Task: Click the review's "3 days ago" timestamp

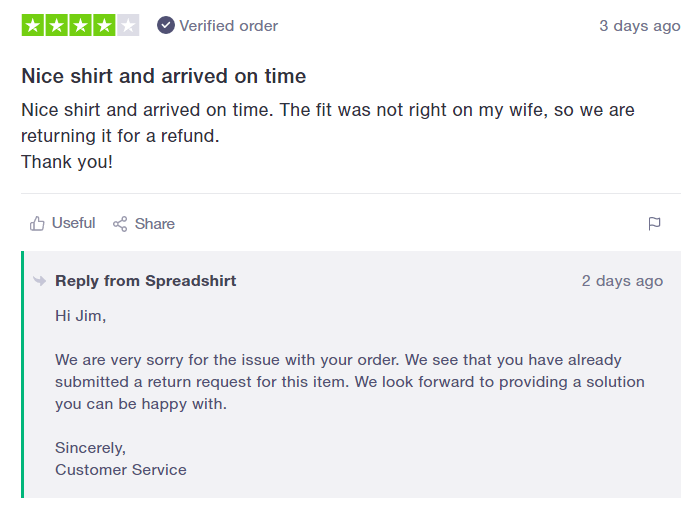Action: pos(639,26)
